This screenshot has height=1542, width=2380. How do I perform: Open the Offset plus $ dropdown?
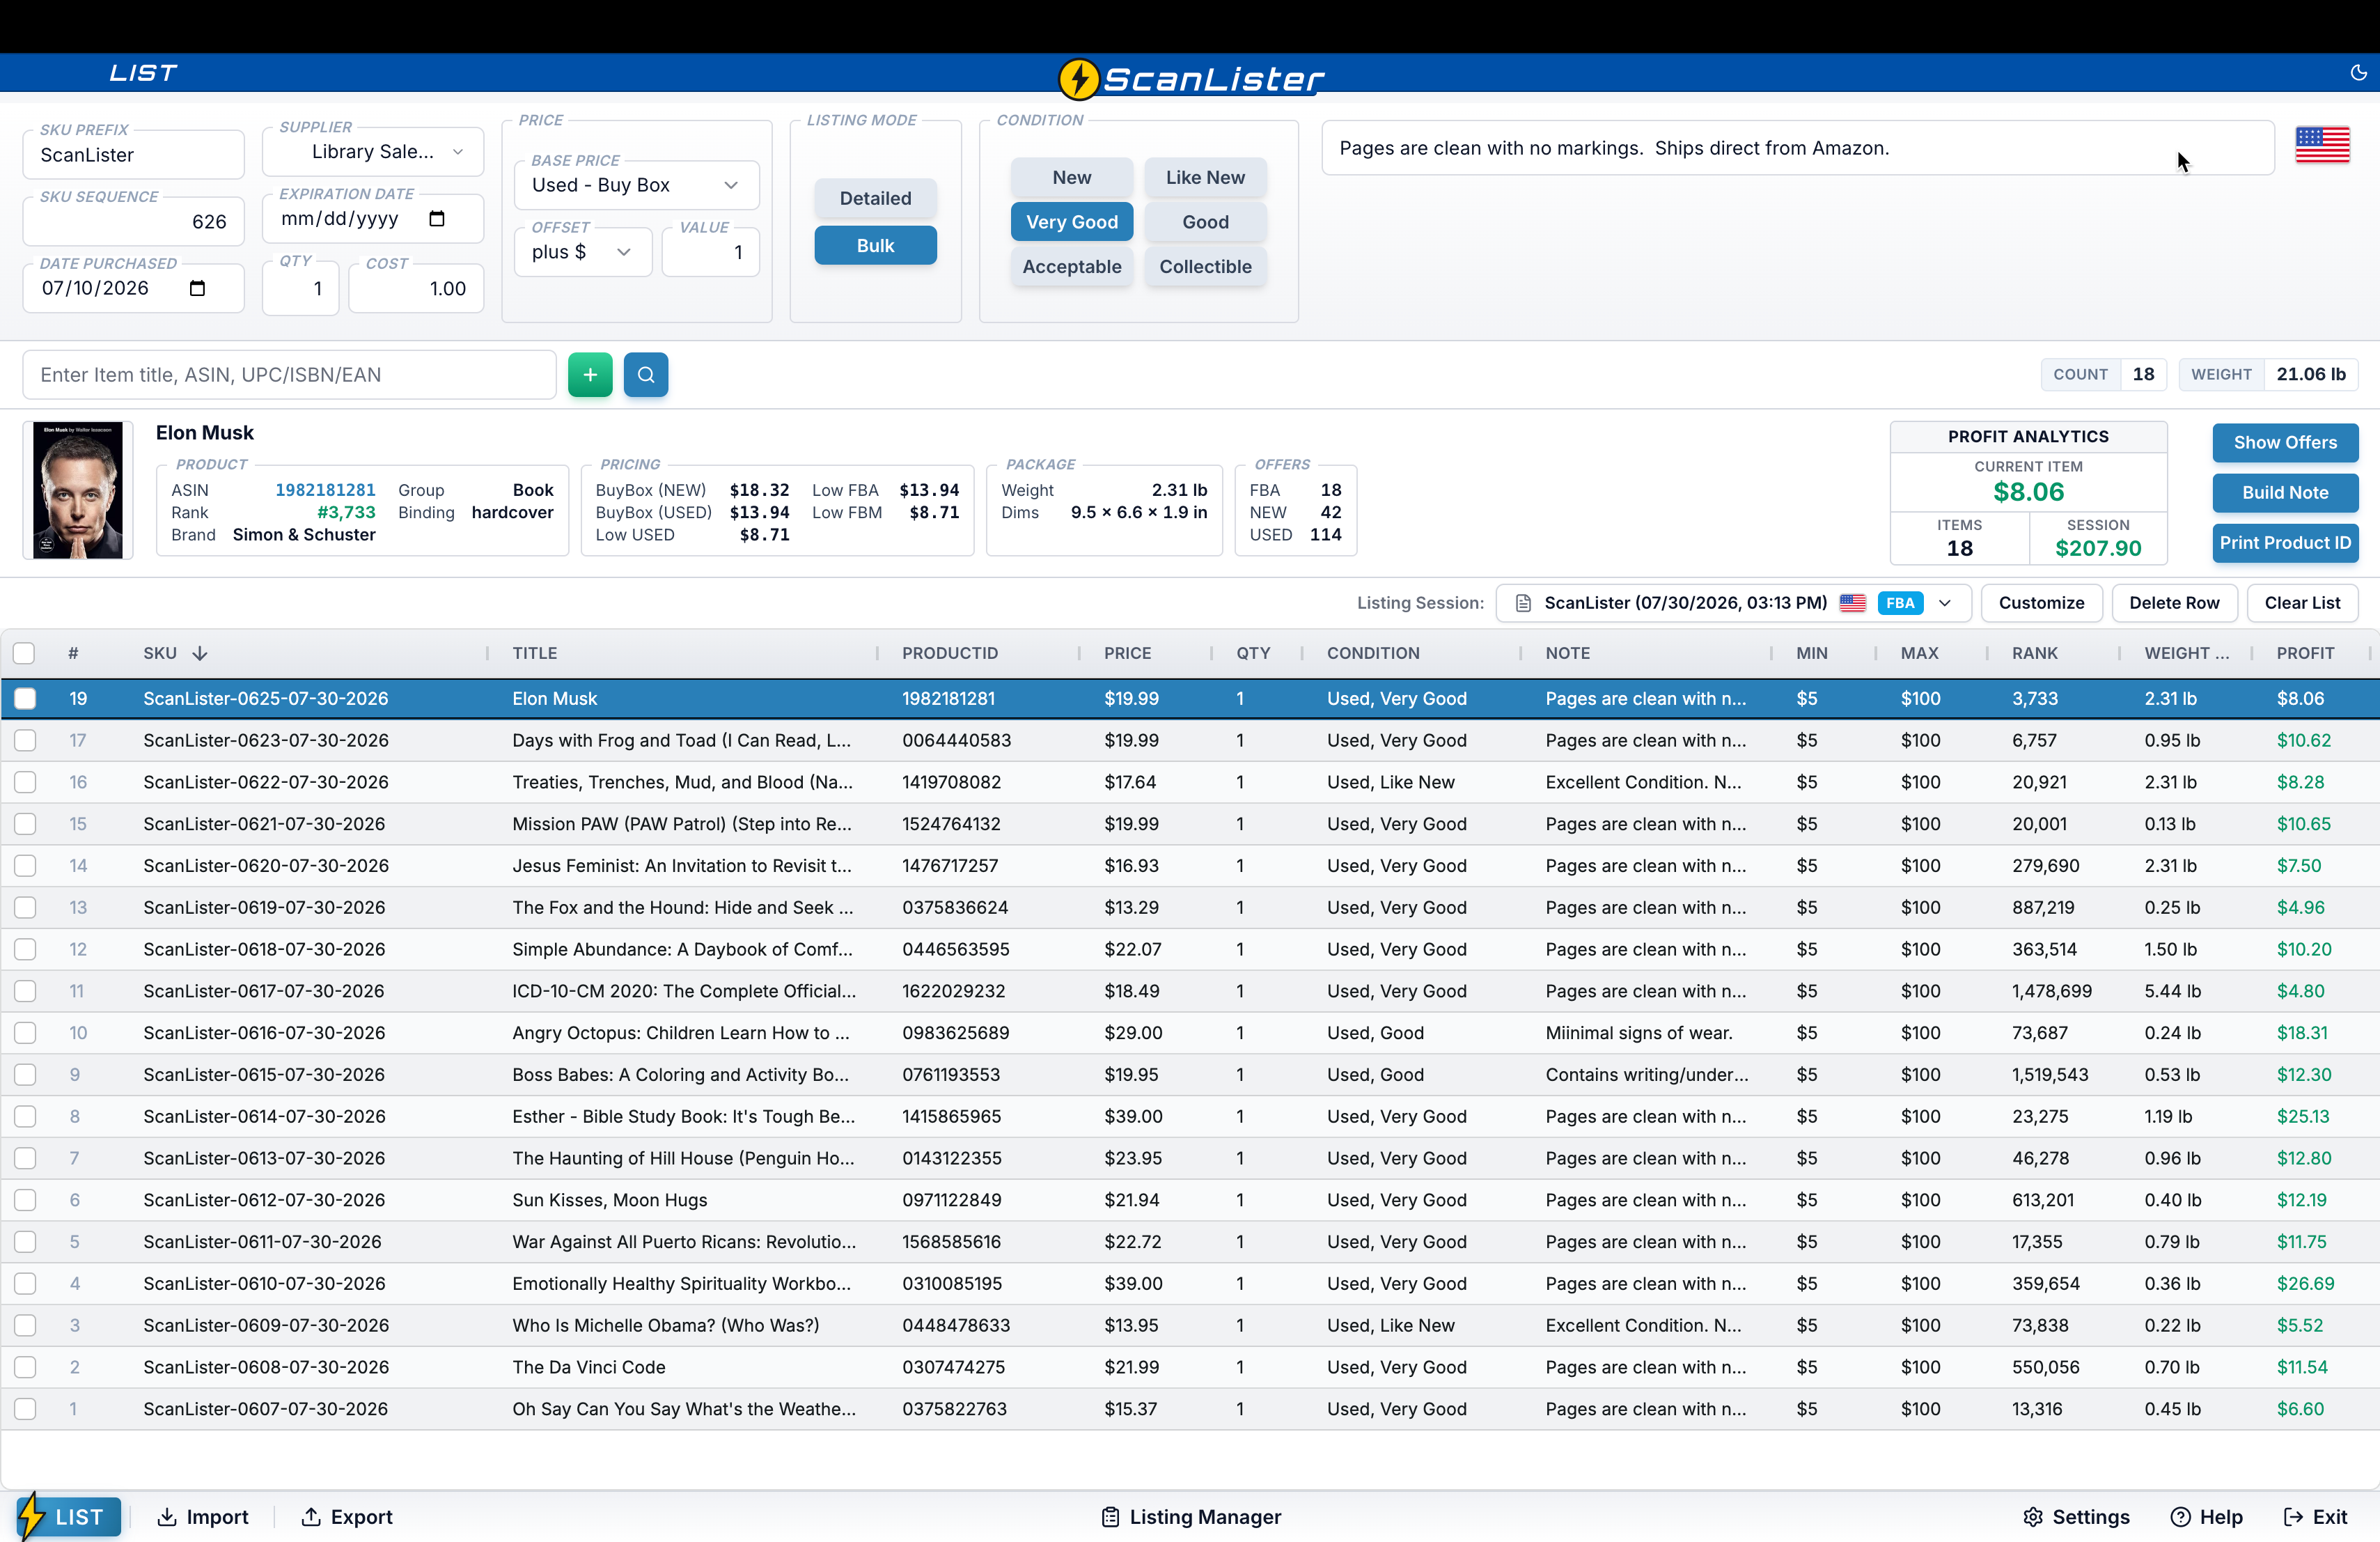pos(583,252)
